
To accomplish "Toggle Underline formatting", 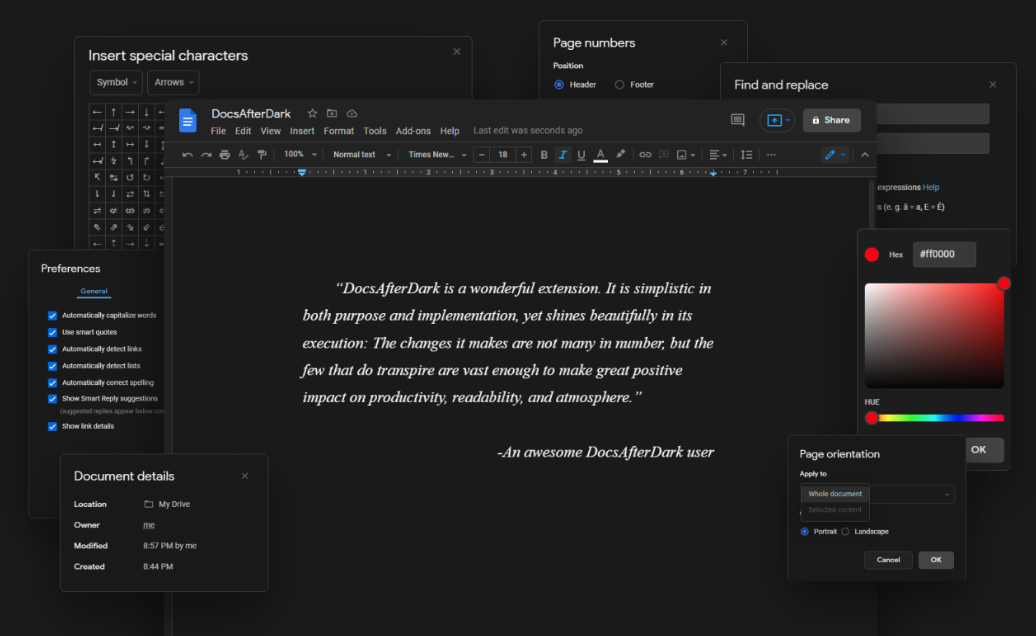I will [x=581, y=155].
